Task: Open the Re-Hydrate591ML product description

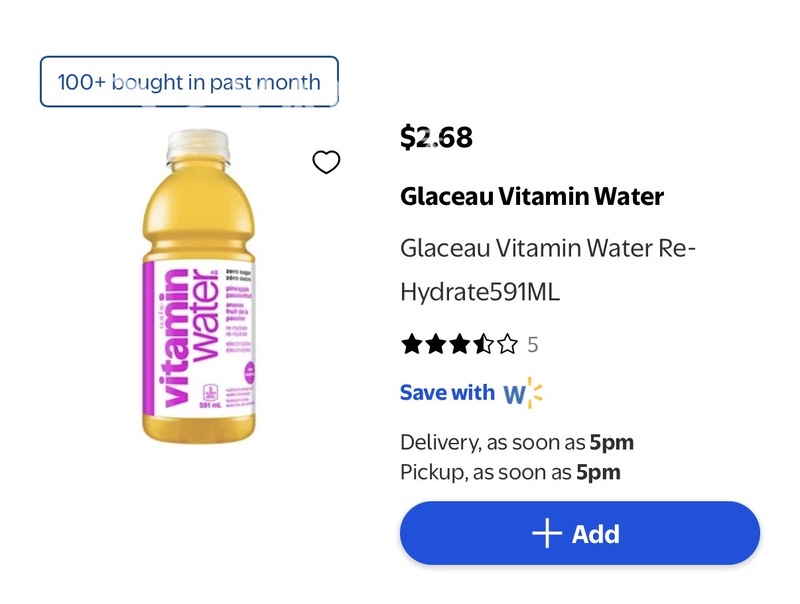Action: 547,269
